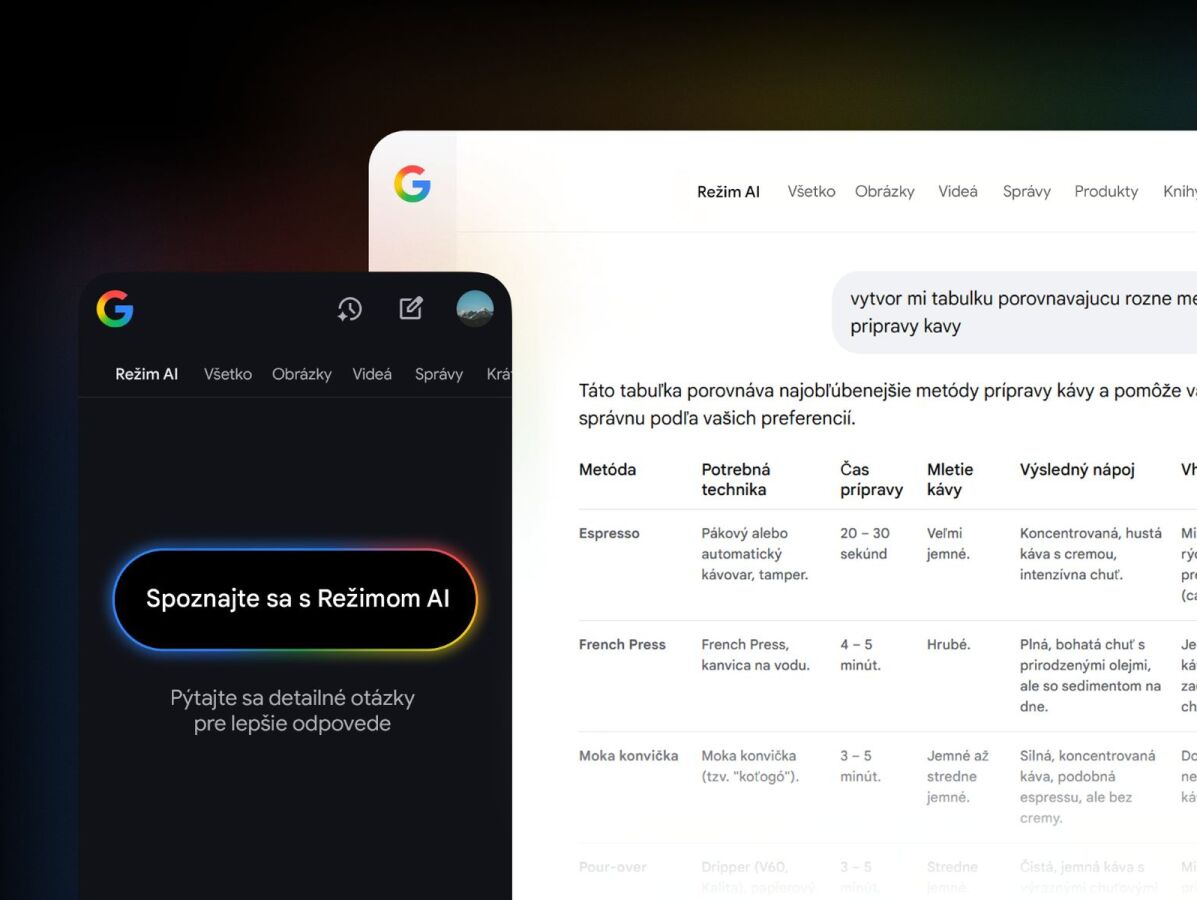The height and width of the screenshot is (900, 1197).
Task: Click the 'Veľmi jemné.' grind cell
Action: 948,544
